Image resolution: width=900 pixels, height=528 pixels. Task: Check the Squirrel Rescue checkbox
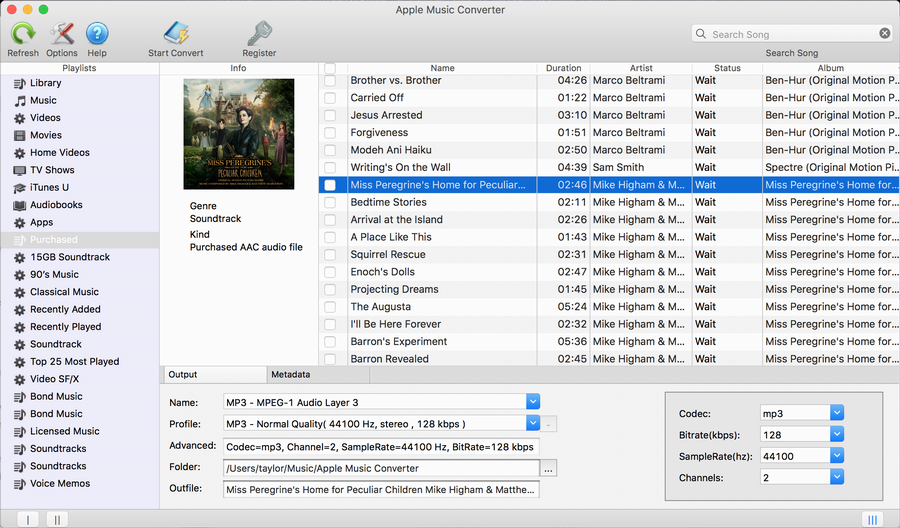pos(330,255)
